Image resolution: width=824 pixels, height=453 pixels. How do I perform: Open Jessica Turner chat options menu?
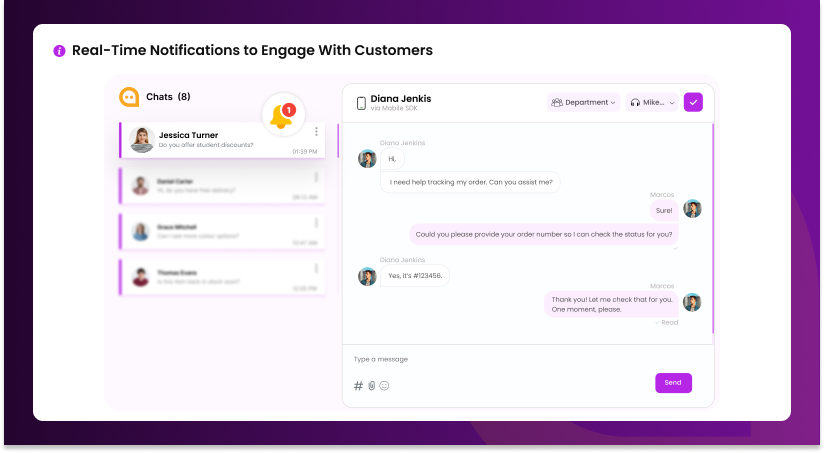pyautogui.click(x=317, y=132)
